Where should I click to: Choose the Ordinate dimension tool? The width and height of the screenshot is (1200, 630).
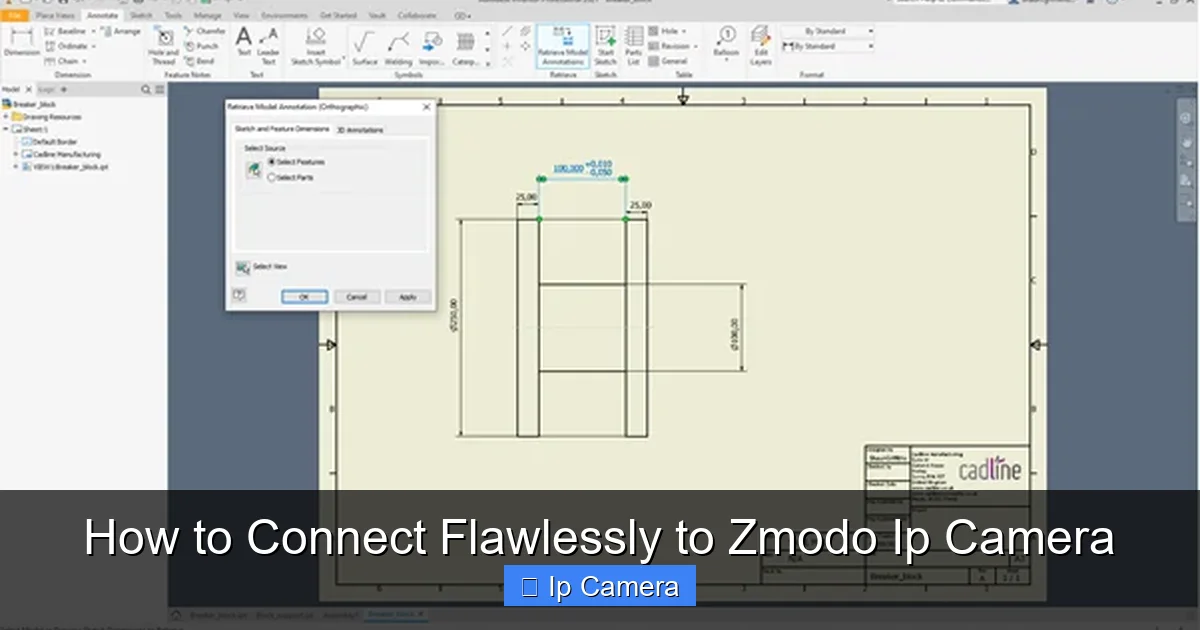67,46
